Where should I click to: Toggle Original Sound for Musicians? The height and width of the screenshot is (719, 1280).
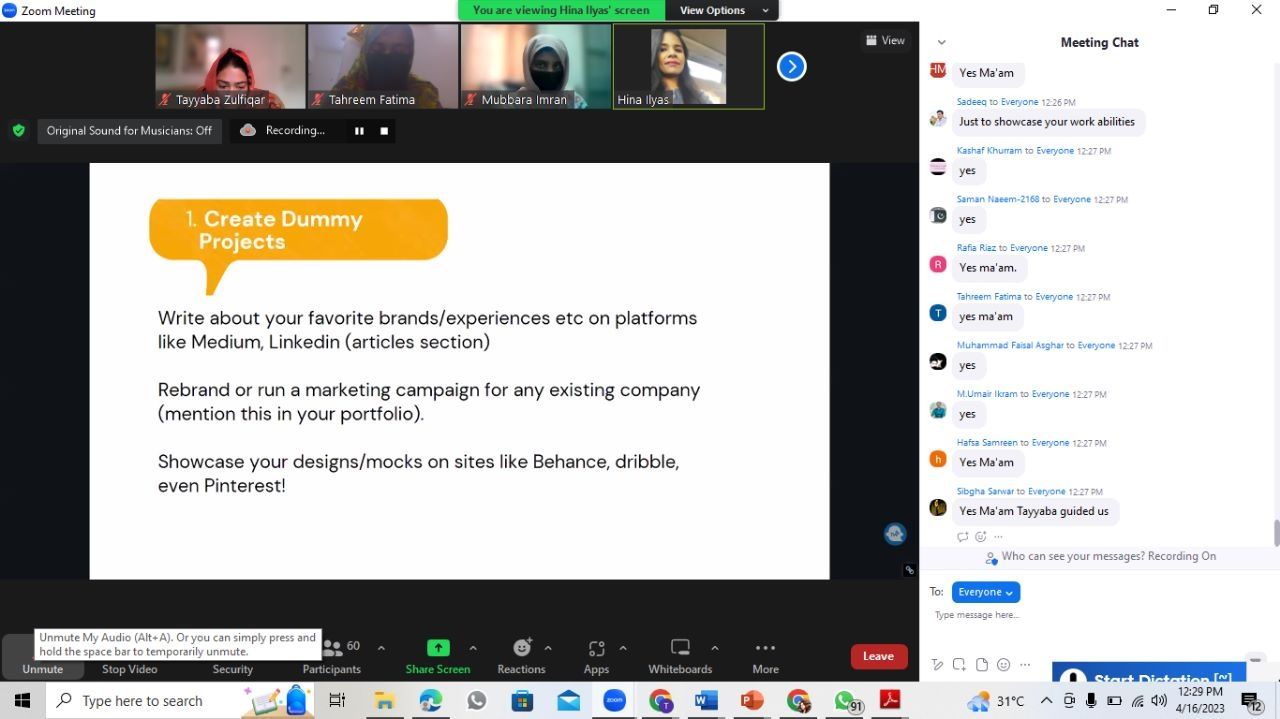pos(129,131)
